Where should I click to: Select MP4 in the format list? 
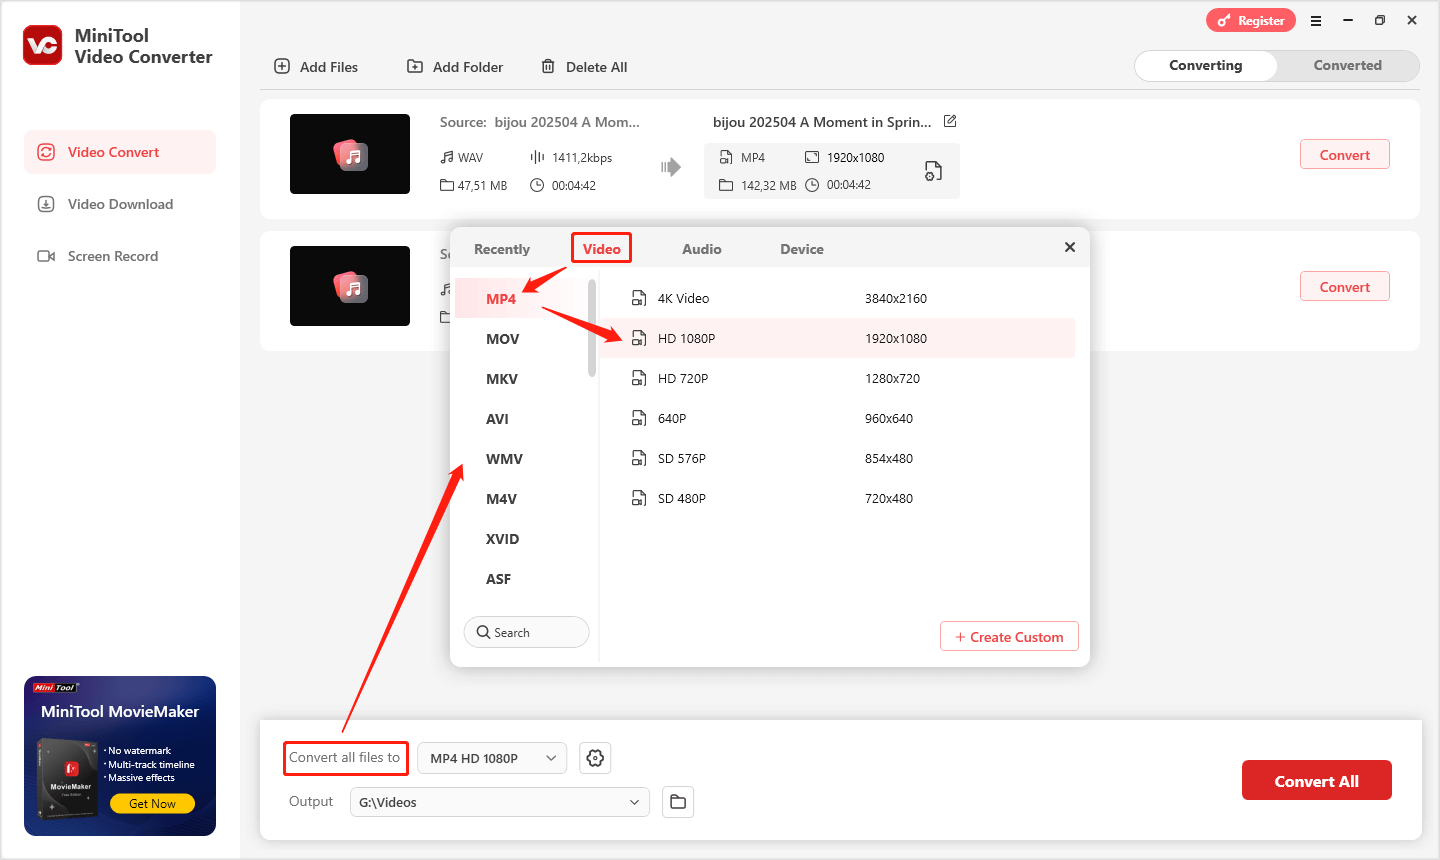pos(521,299)
